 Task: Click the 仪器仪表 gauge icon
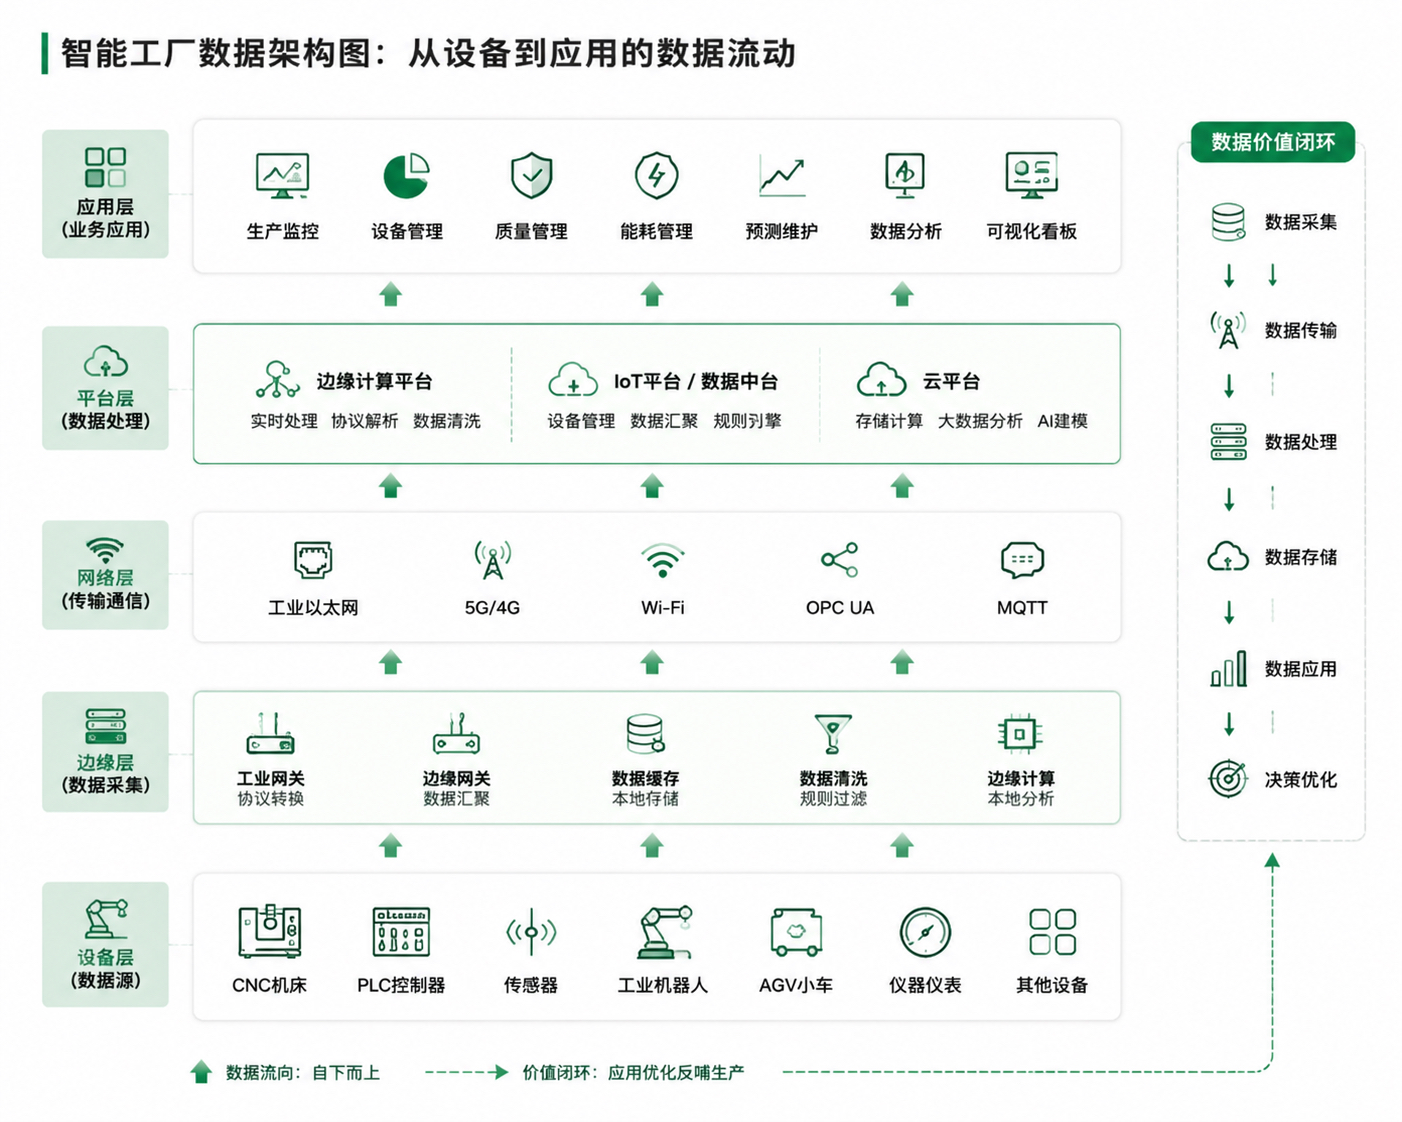[x=925, y=932]
